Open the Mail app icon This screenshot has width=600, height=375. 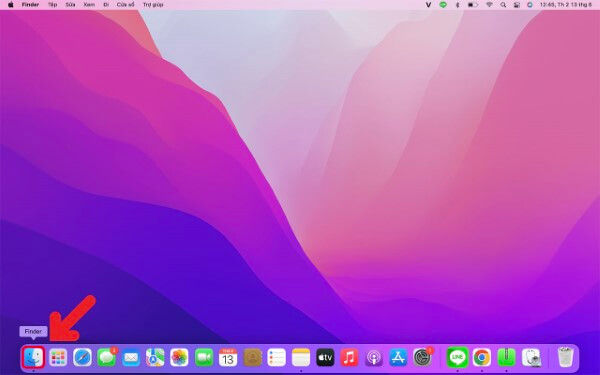131,358
